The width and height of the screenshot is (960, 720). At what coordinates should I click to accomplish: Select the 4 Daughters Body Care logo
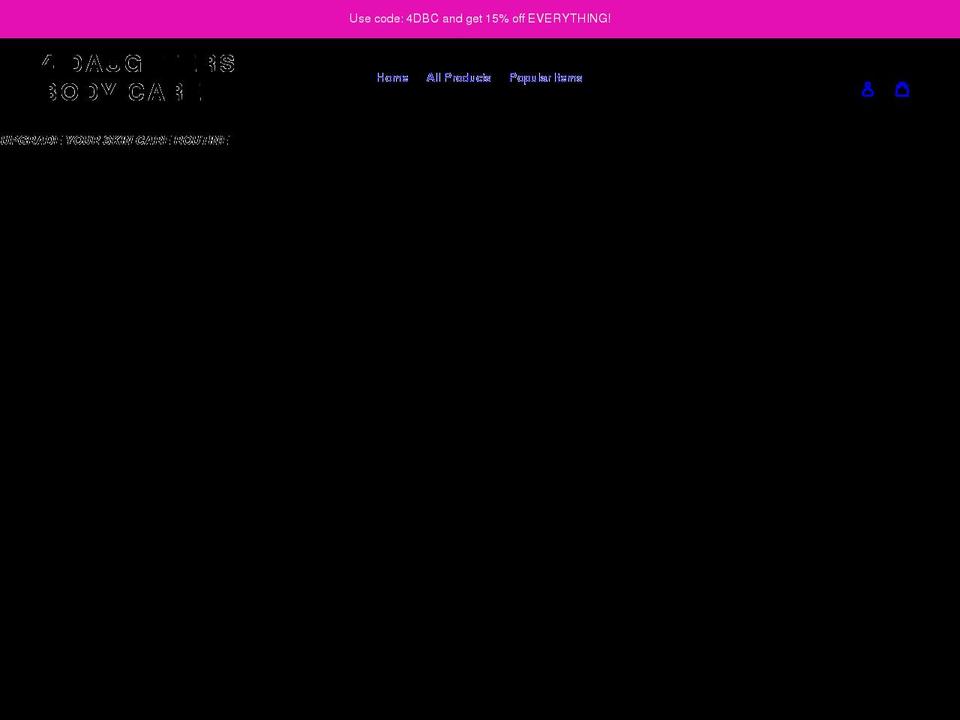click(138, 78)
